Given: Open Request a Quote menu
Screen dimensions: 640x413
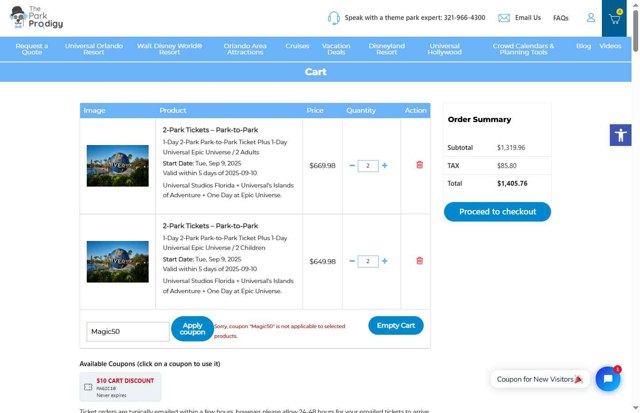Looking at the screenshot, I should (x=32, y=49).
